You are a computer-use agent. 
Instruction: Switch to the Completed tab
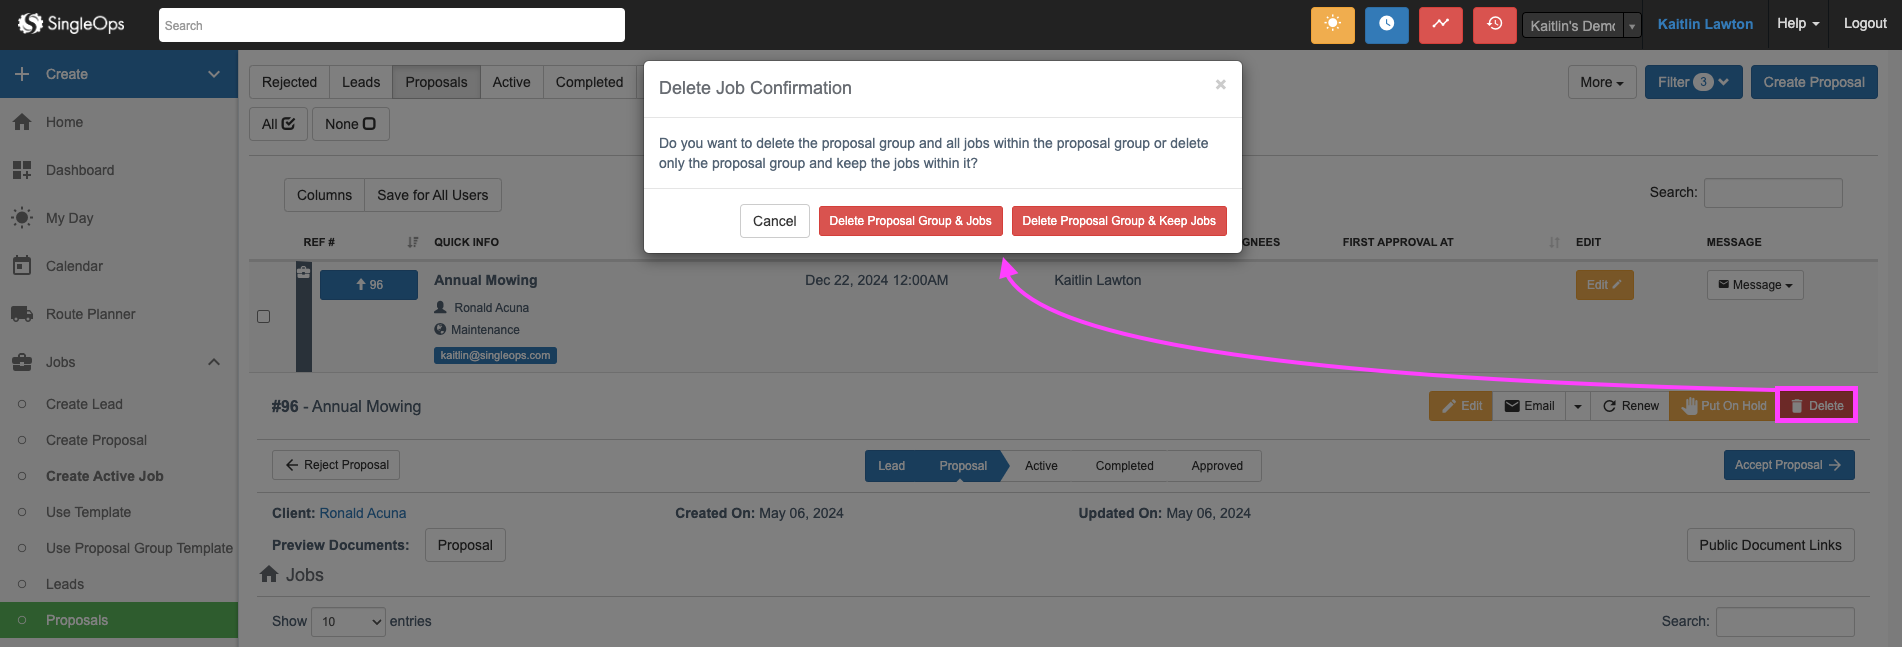coord(589,82)
